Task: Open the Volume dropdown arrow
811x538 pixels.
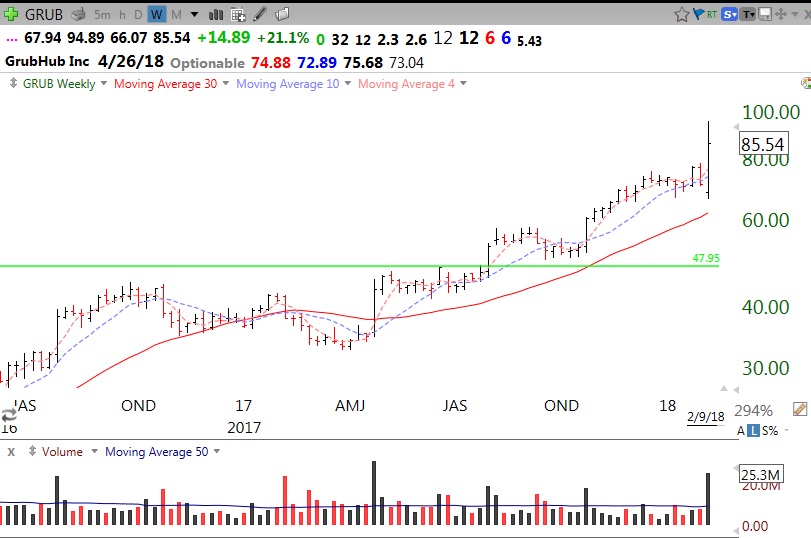Action: (94, 451)
